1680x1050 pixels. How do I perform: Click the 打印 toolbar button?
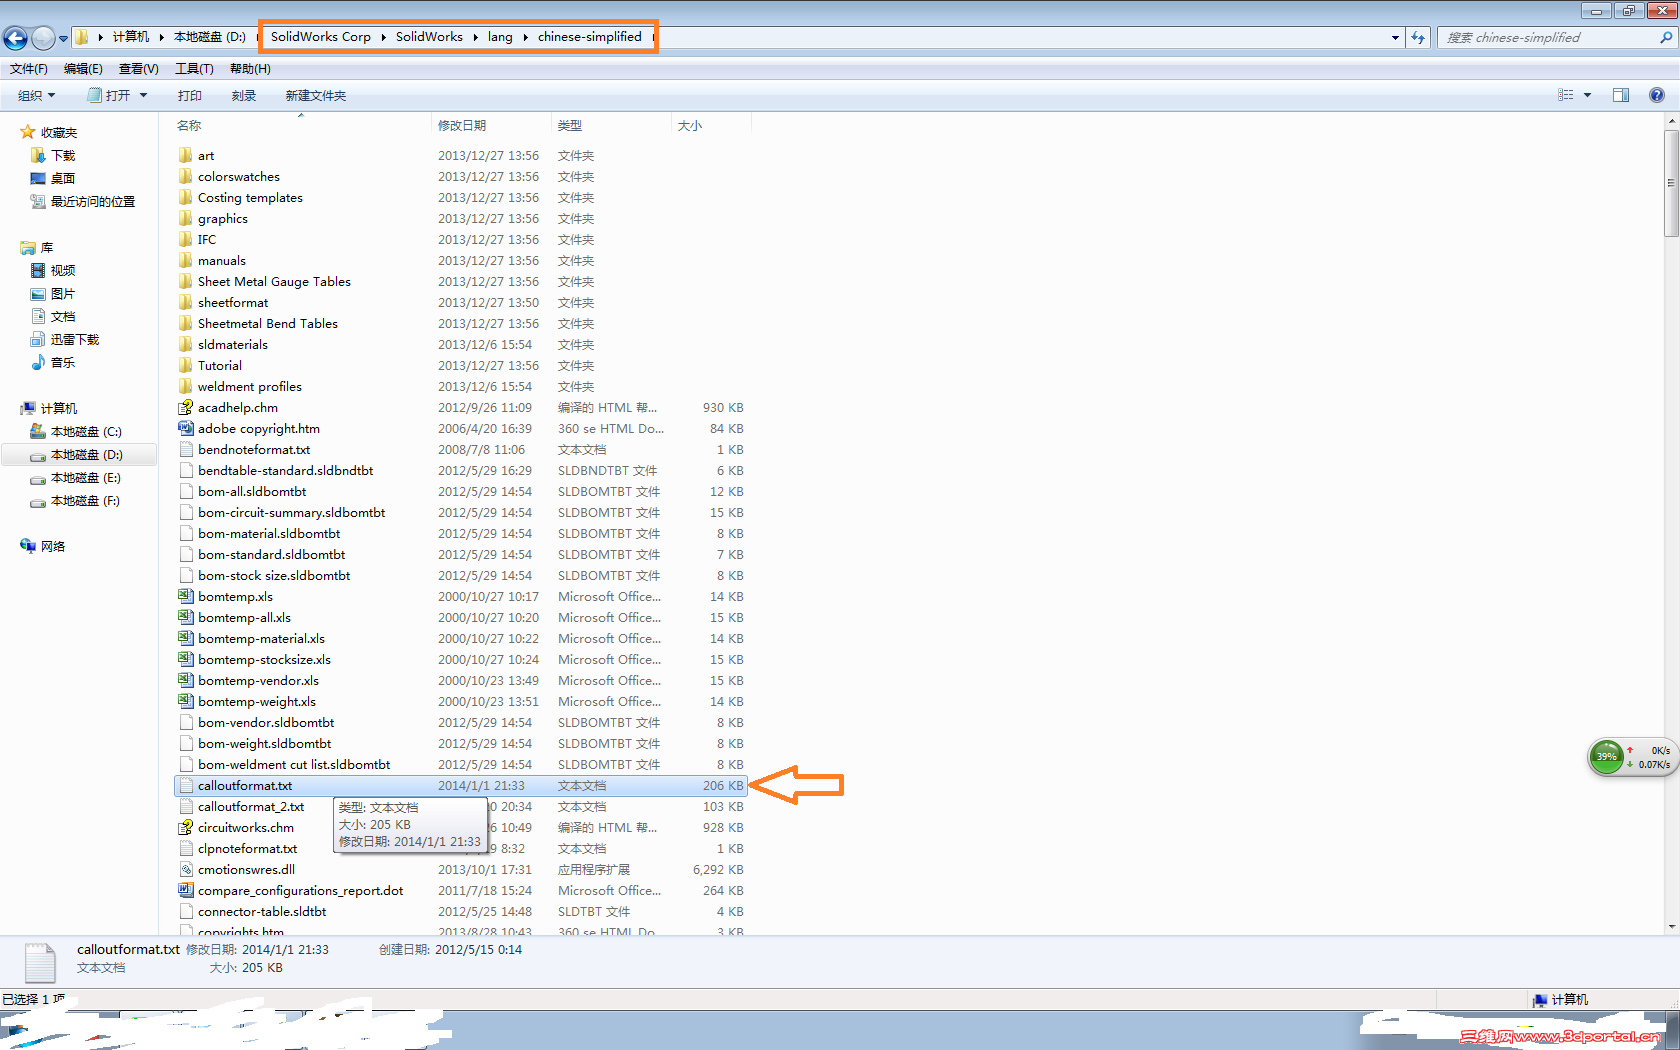pyautogui.click(x=190, y=96)
